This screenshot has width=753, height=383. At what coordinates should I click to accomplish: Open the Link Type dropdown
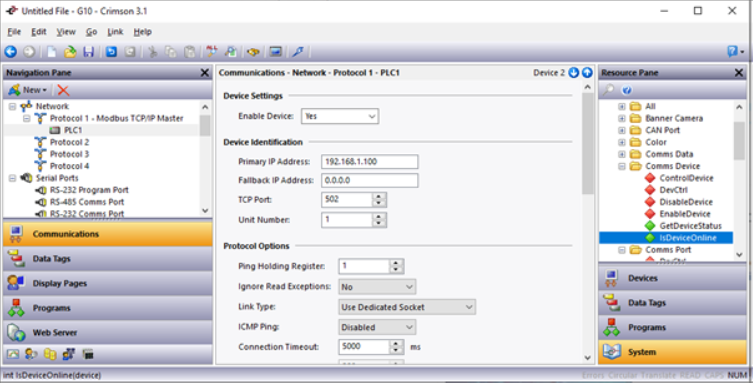point(407,307)
